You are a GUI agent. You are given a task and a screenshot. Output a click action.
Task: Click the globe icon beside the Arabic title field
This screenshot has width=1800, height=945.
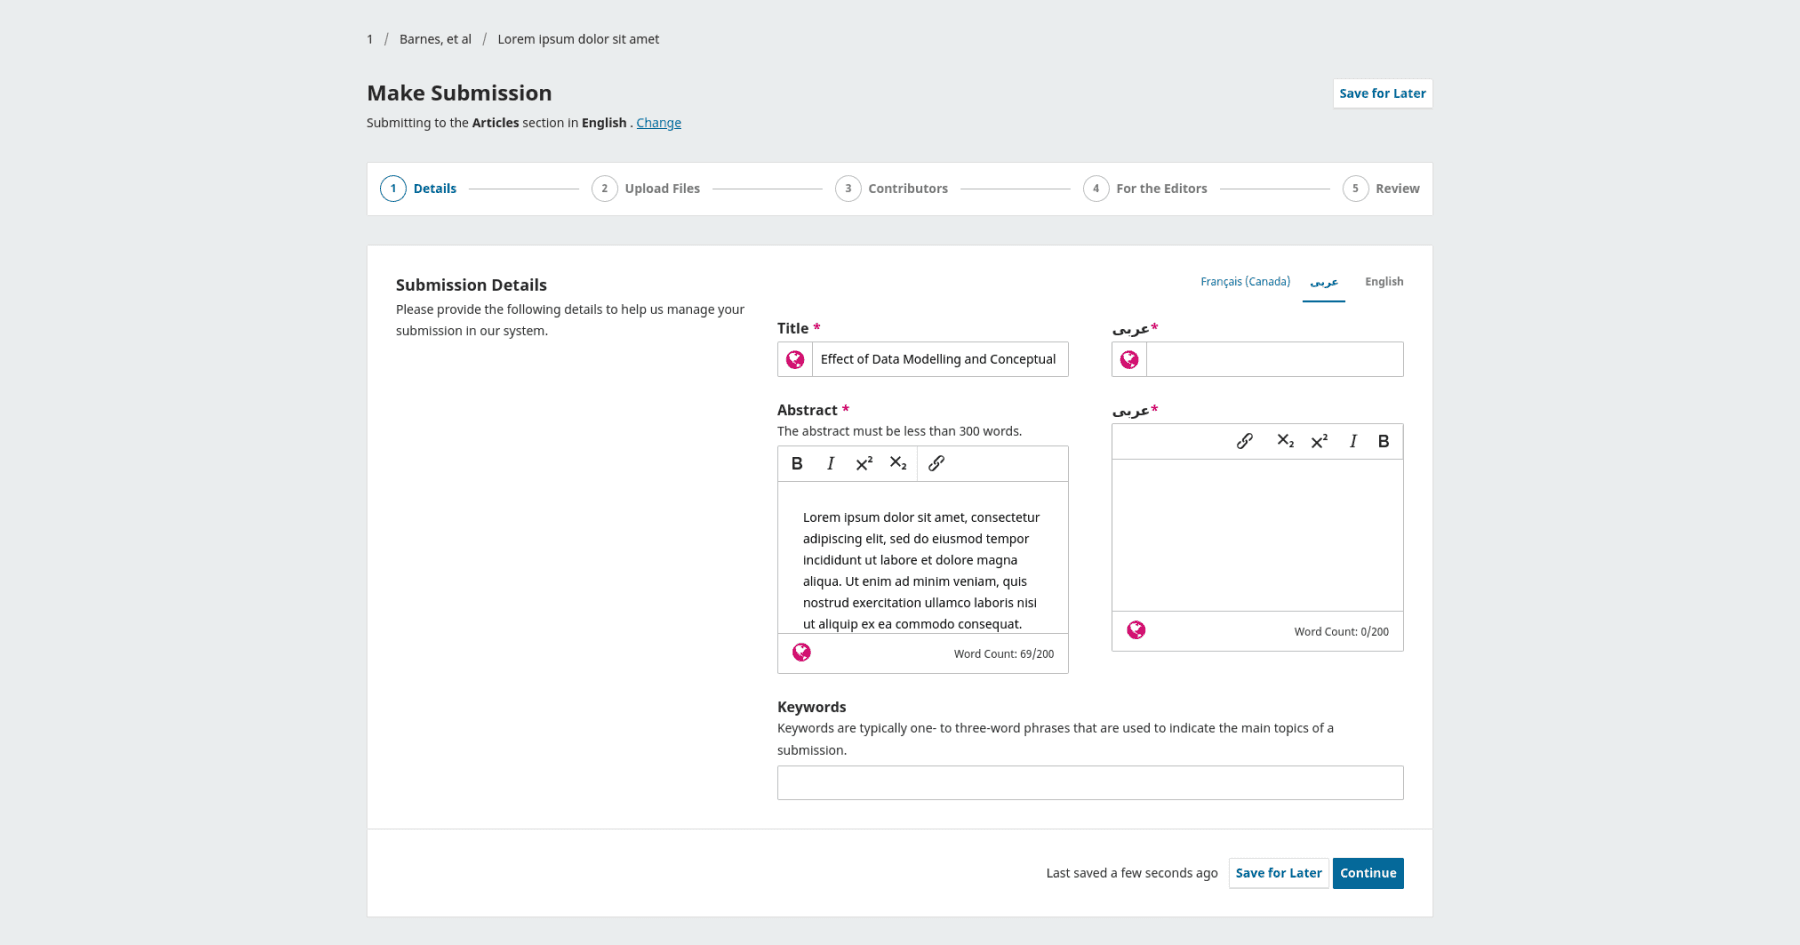point(1129,358)
